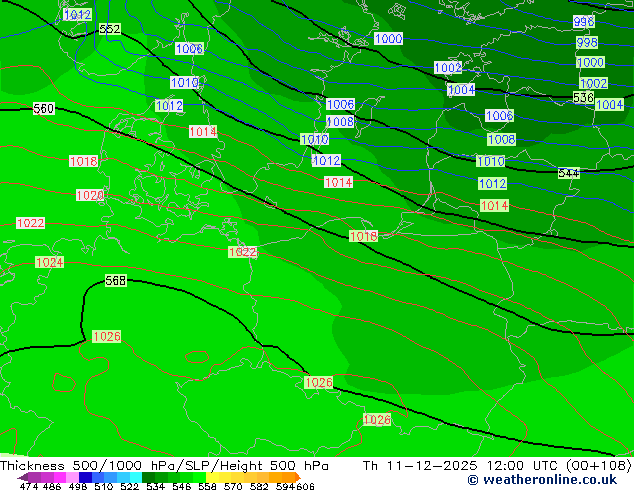Click legend value 522

[x=130, y=486]
